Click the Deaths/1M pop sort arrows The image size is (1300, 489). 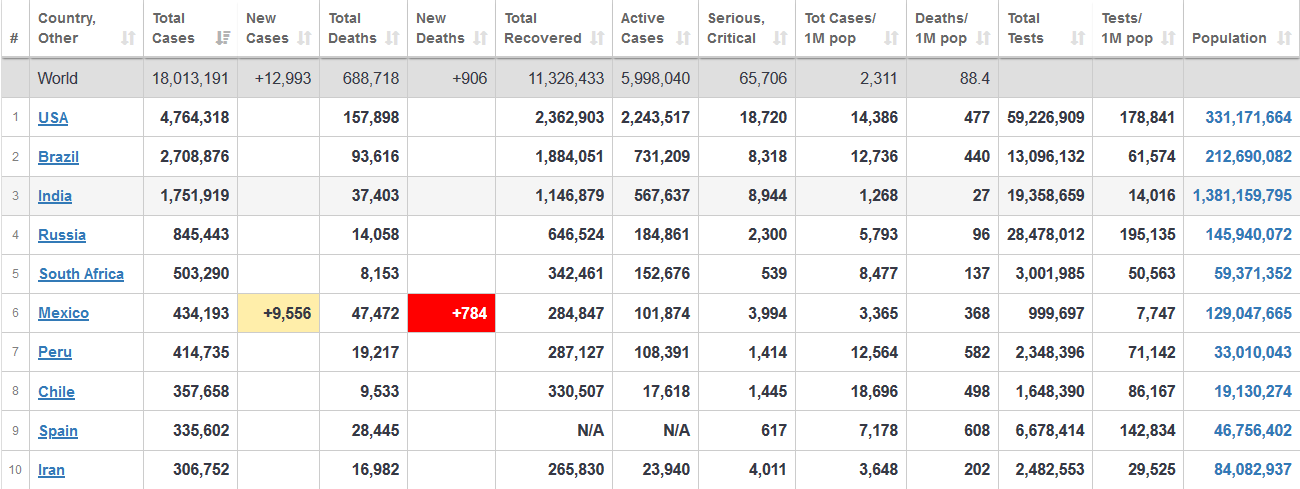coord(984,38)
